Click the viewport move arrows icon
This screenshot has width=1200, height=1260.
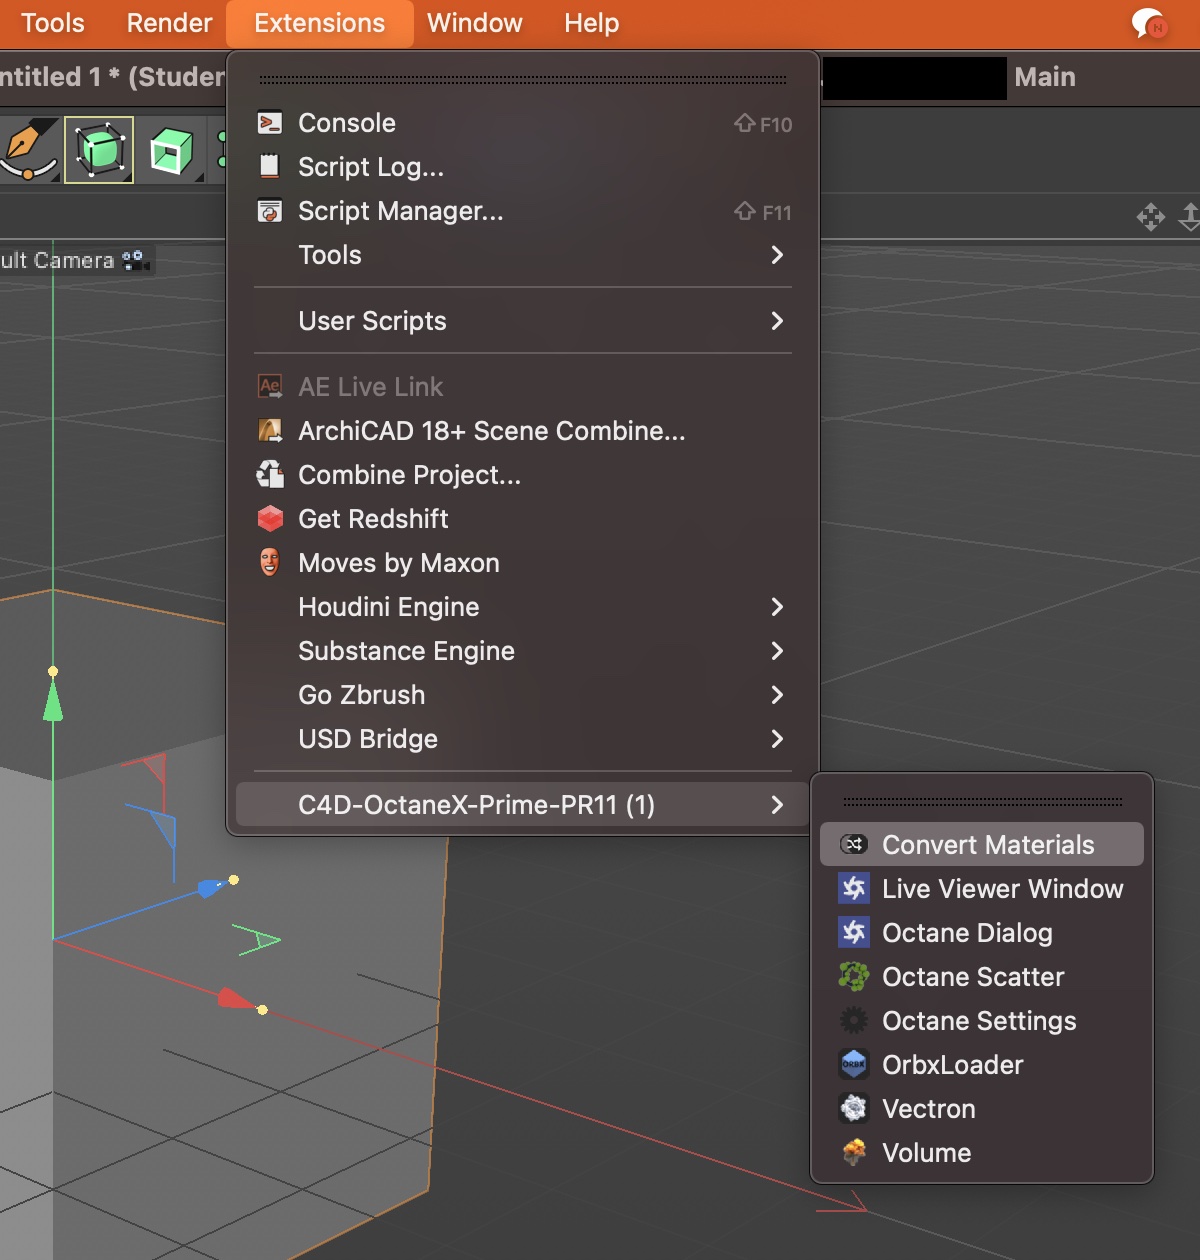click(x=1151, y=216)
